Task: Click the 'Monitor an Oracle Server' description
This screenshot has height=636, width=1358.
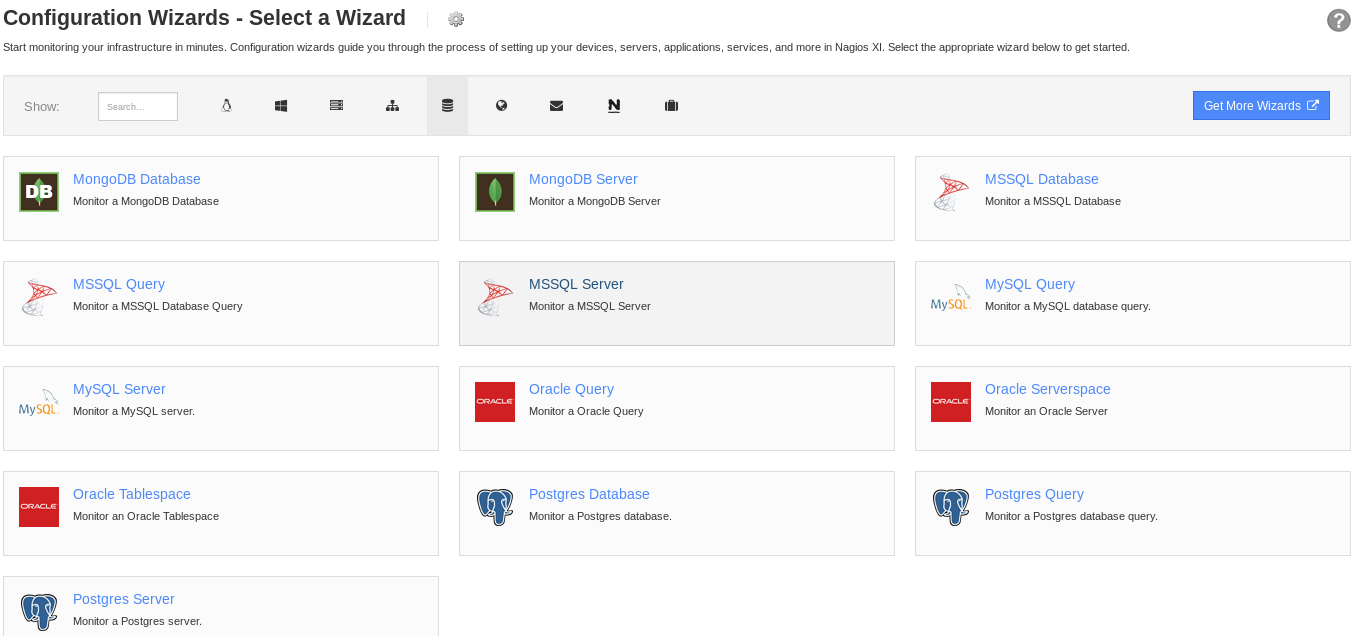Action: (1046, 411)
